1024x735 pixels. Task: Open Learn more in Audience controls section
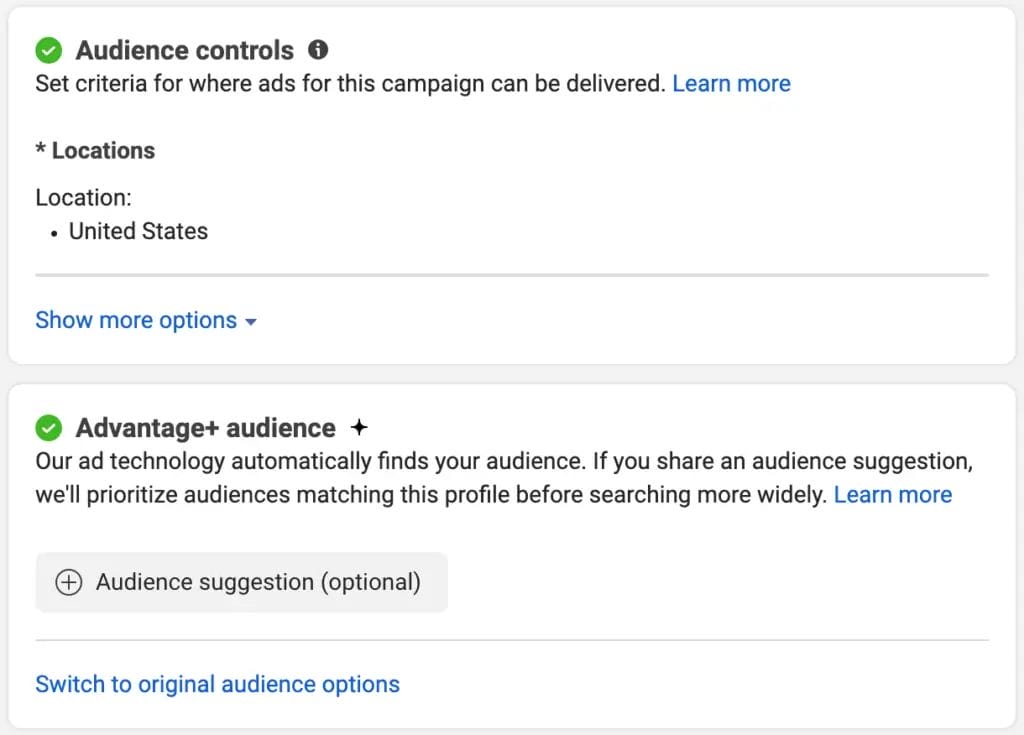pyautogui.click(x=731, y=83)
